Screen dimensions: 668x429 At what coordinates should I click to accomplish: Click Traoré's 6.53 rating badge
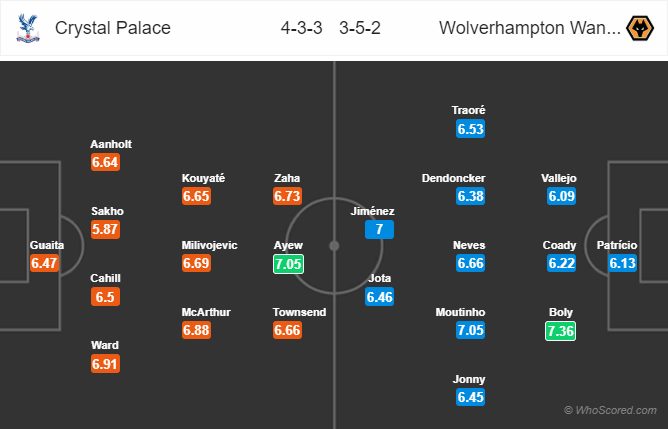pyautogui.click(x=470, y=129)
